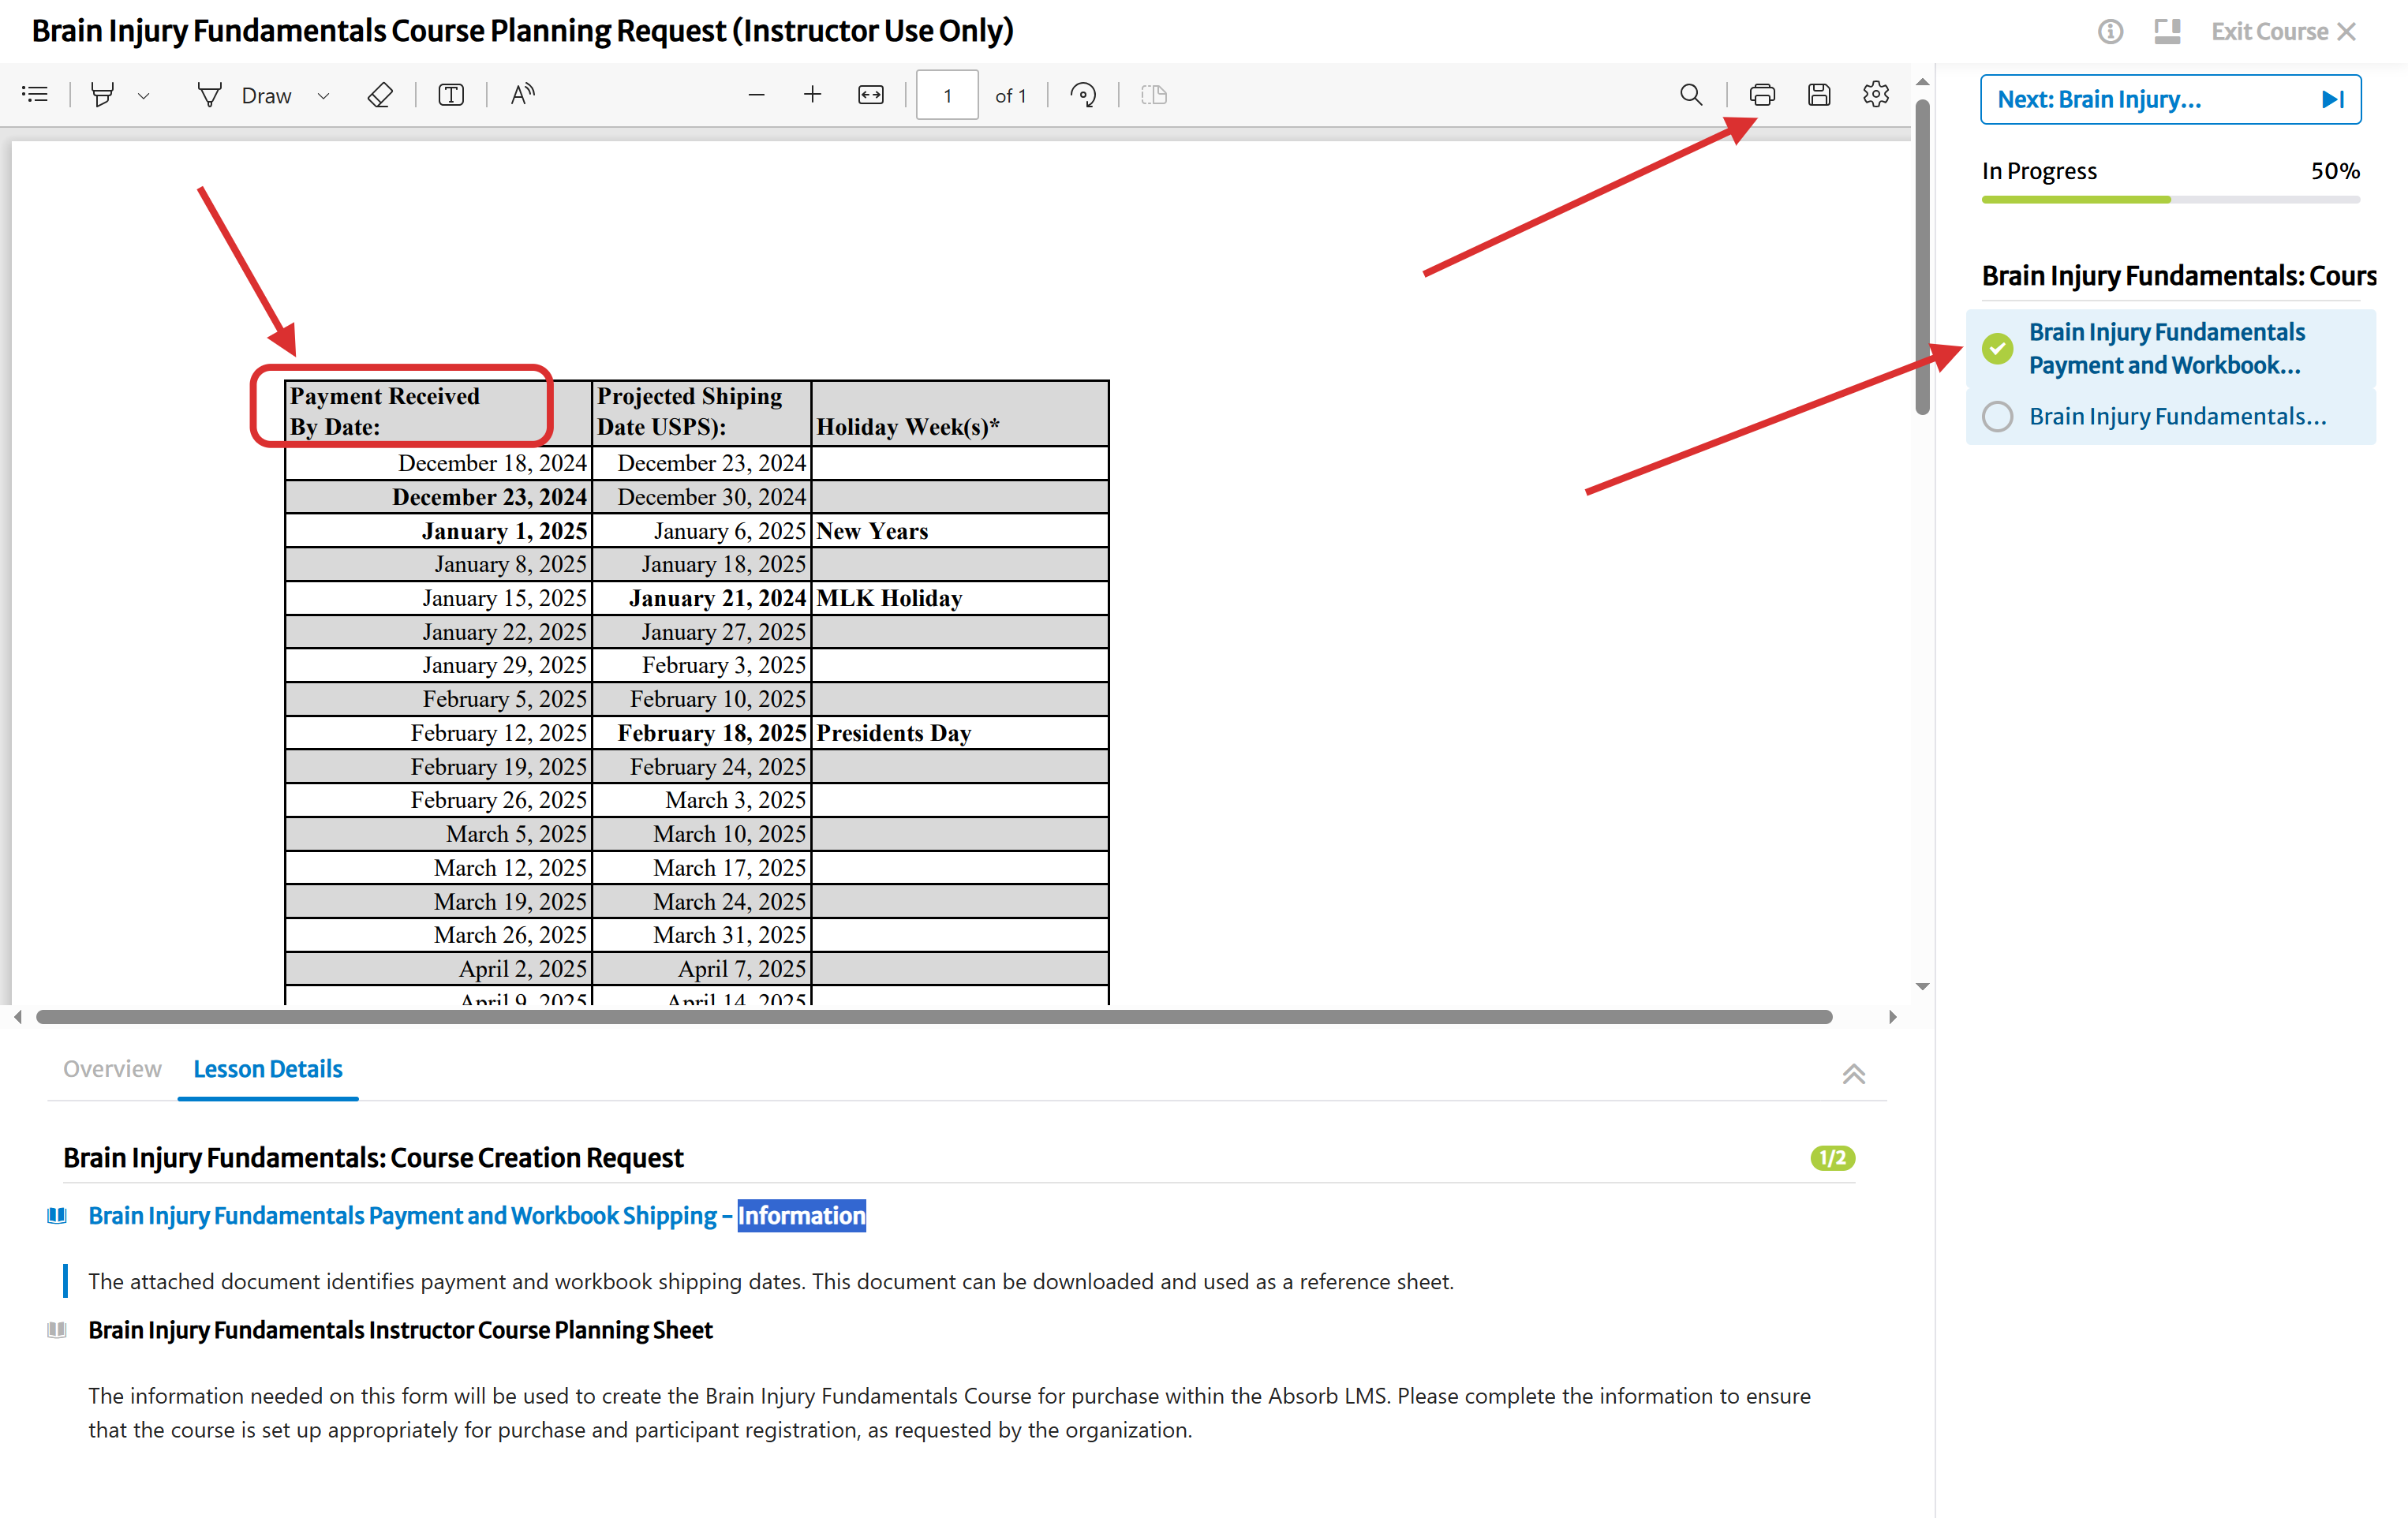
Task: Expand the Draw options dropdown arrow
Action: pyautogui.click(x=323, y=96)
